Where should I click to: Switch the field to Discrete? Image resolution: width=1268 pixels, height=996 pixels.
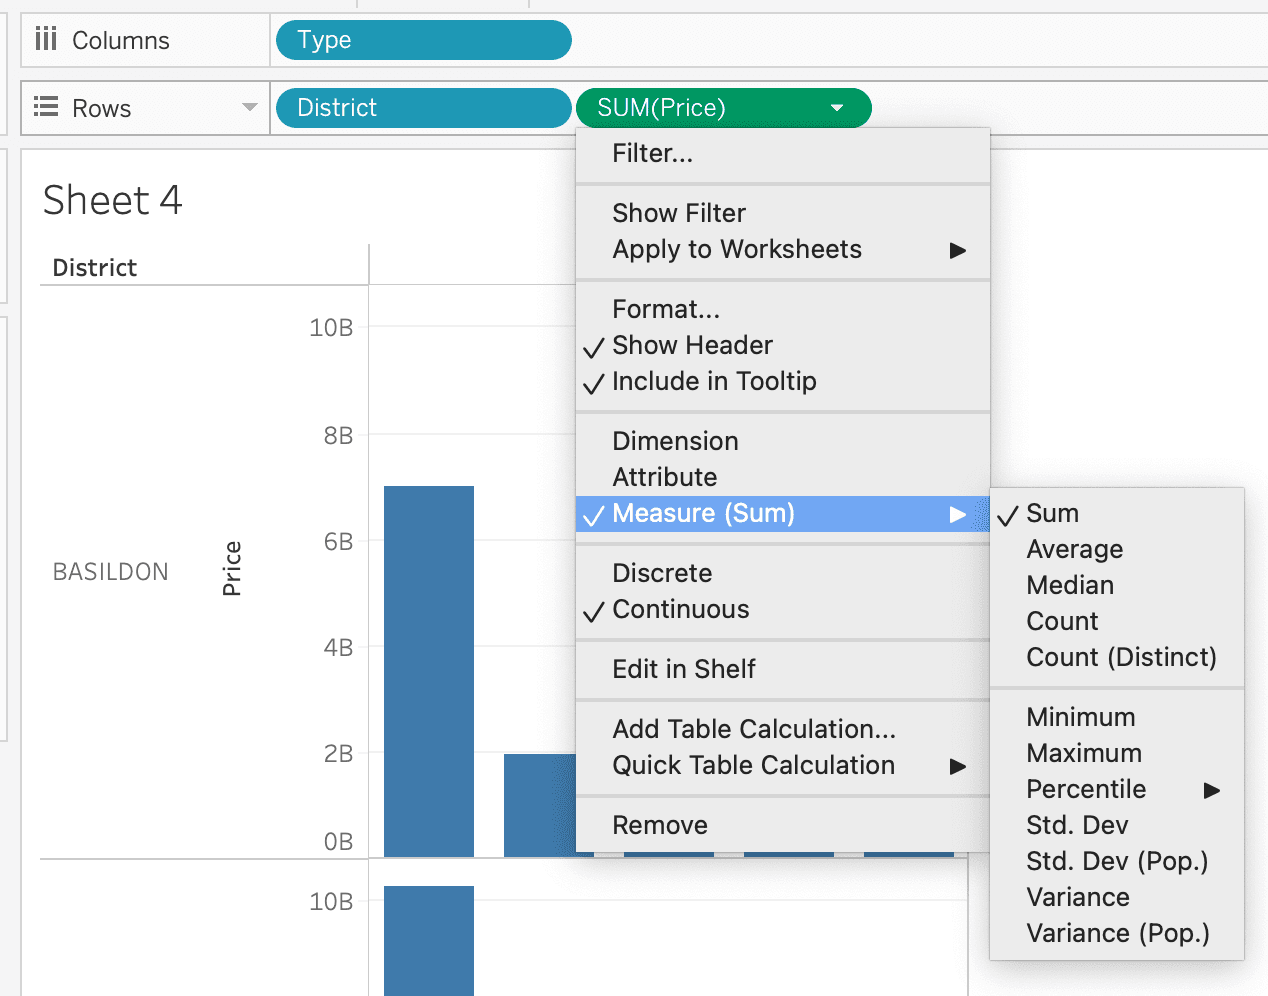point(662,573)
